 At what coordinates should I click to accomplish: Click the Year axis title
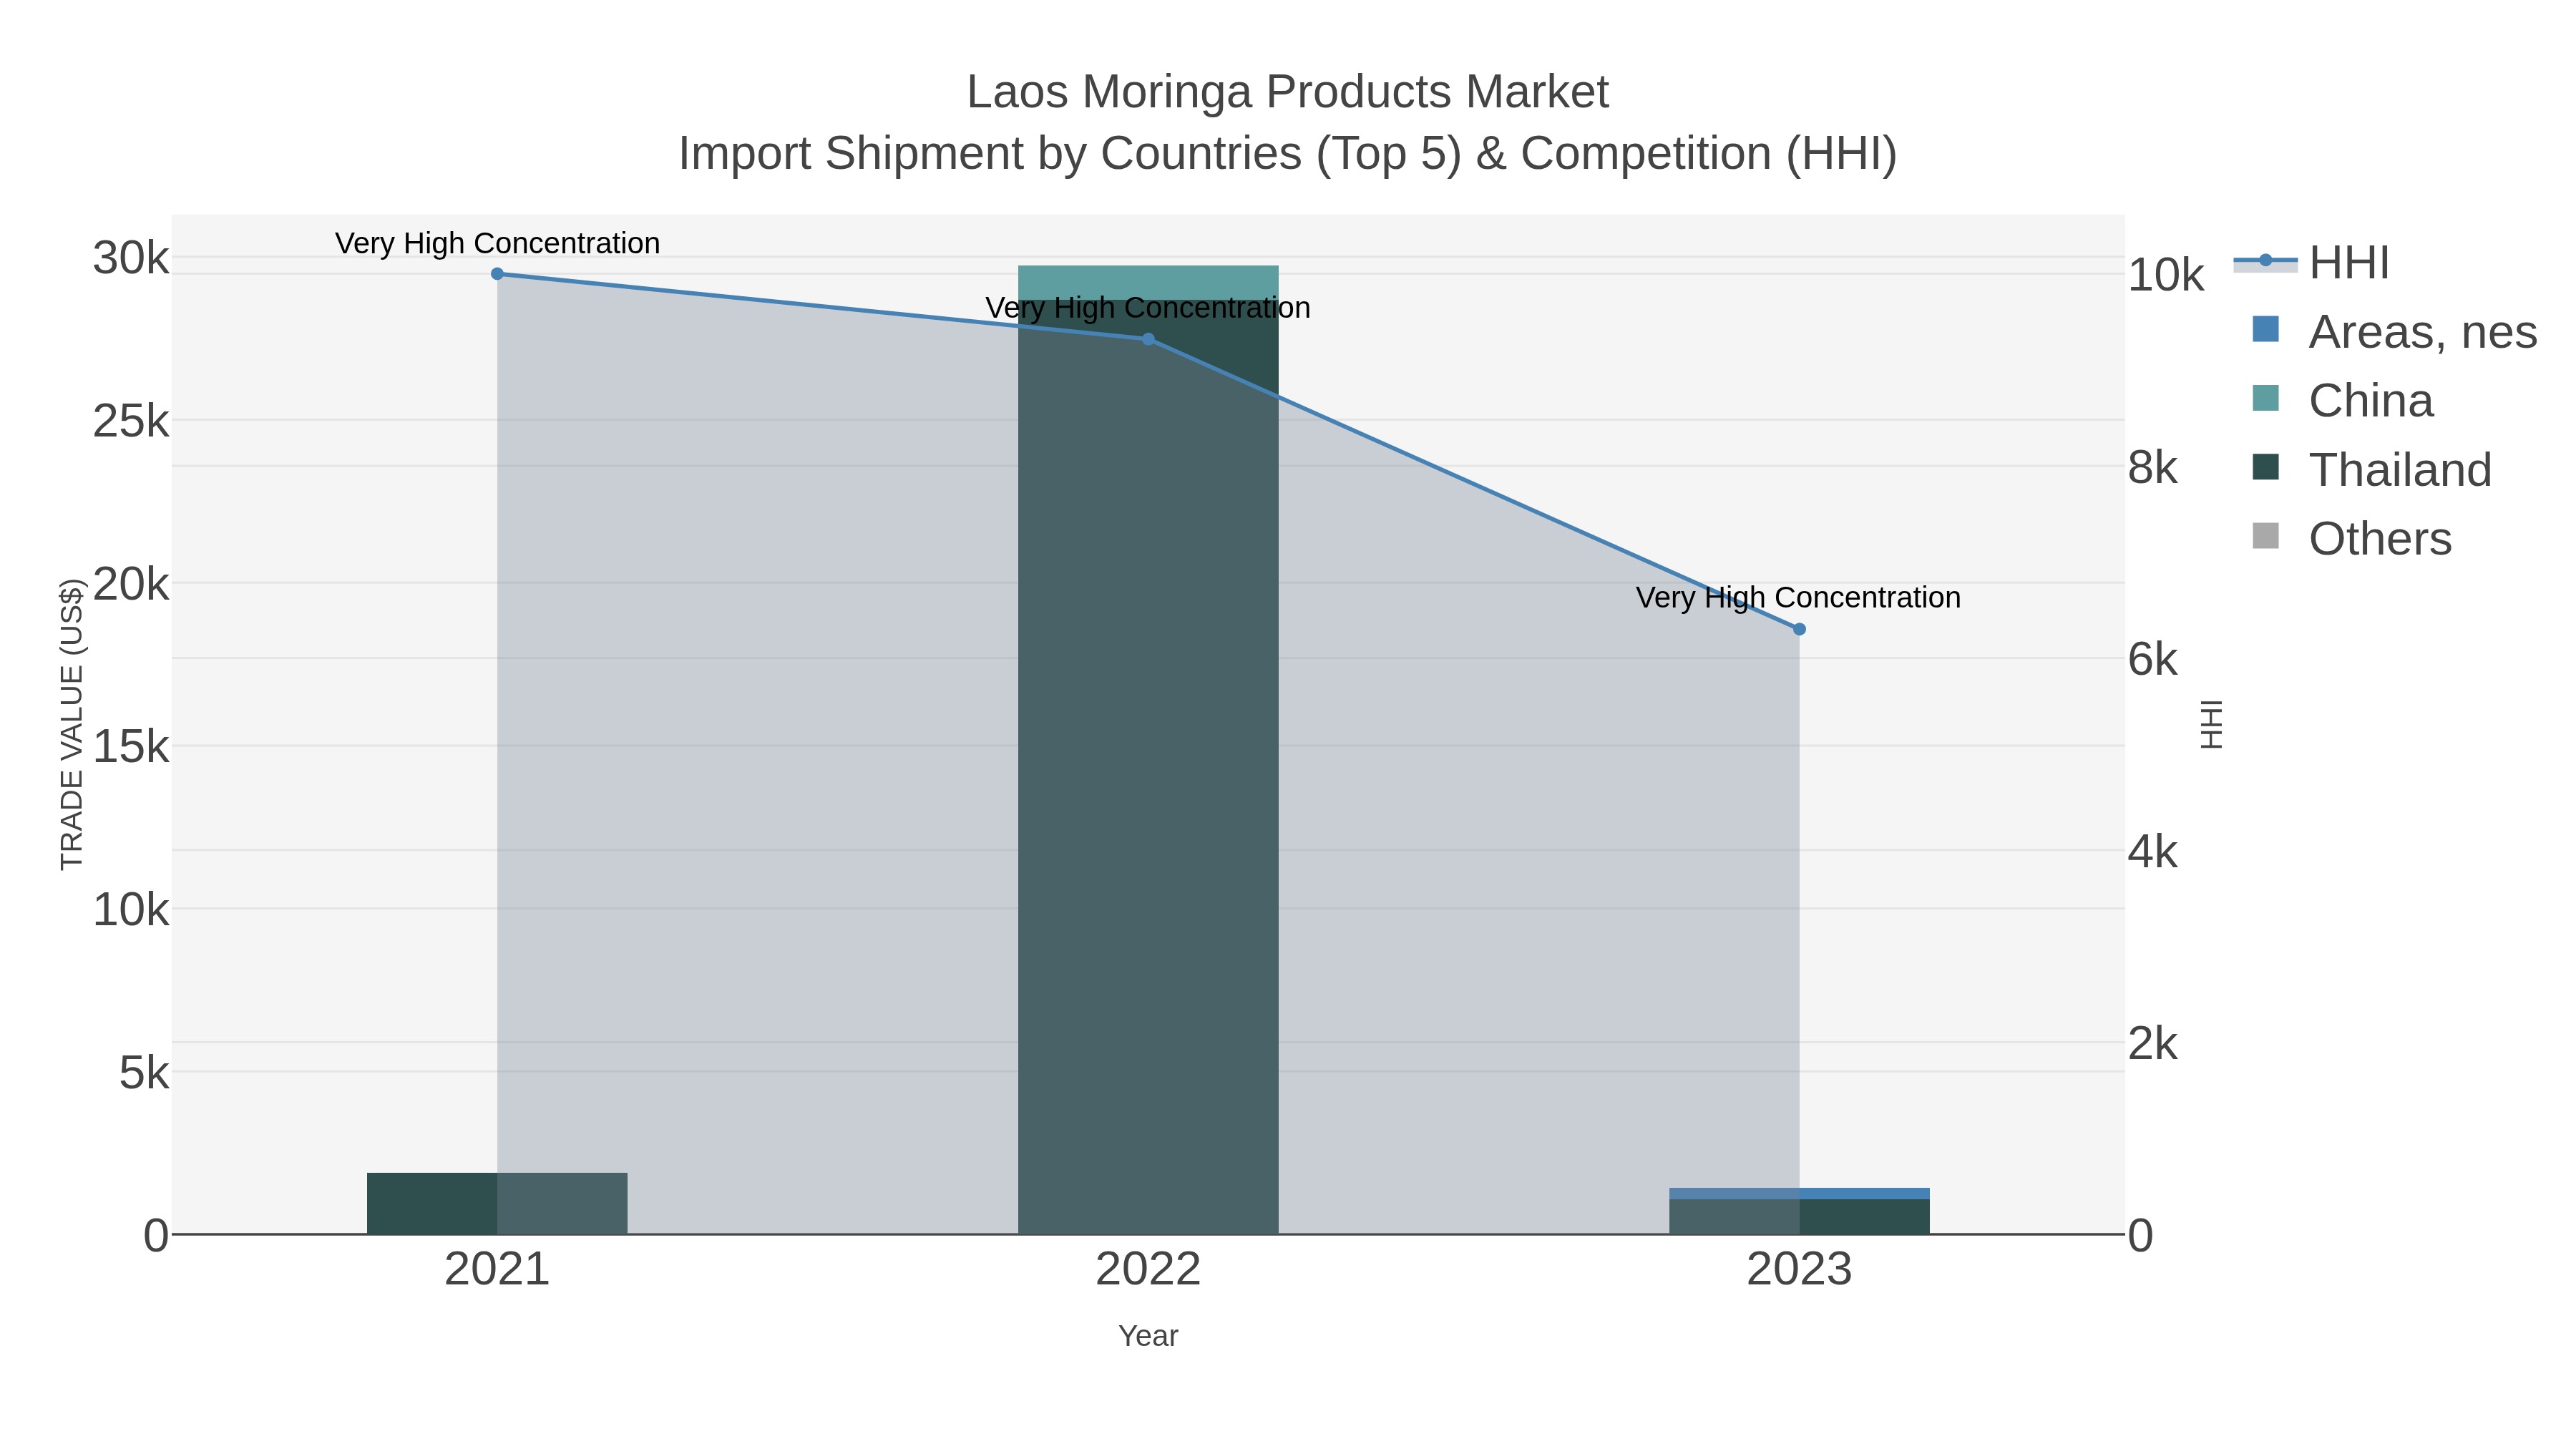pyautogui.click(x=1148, y=1336)
